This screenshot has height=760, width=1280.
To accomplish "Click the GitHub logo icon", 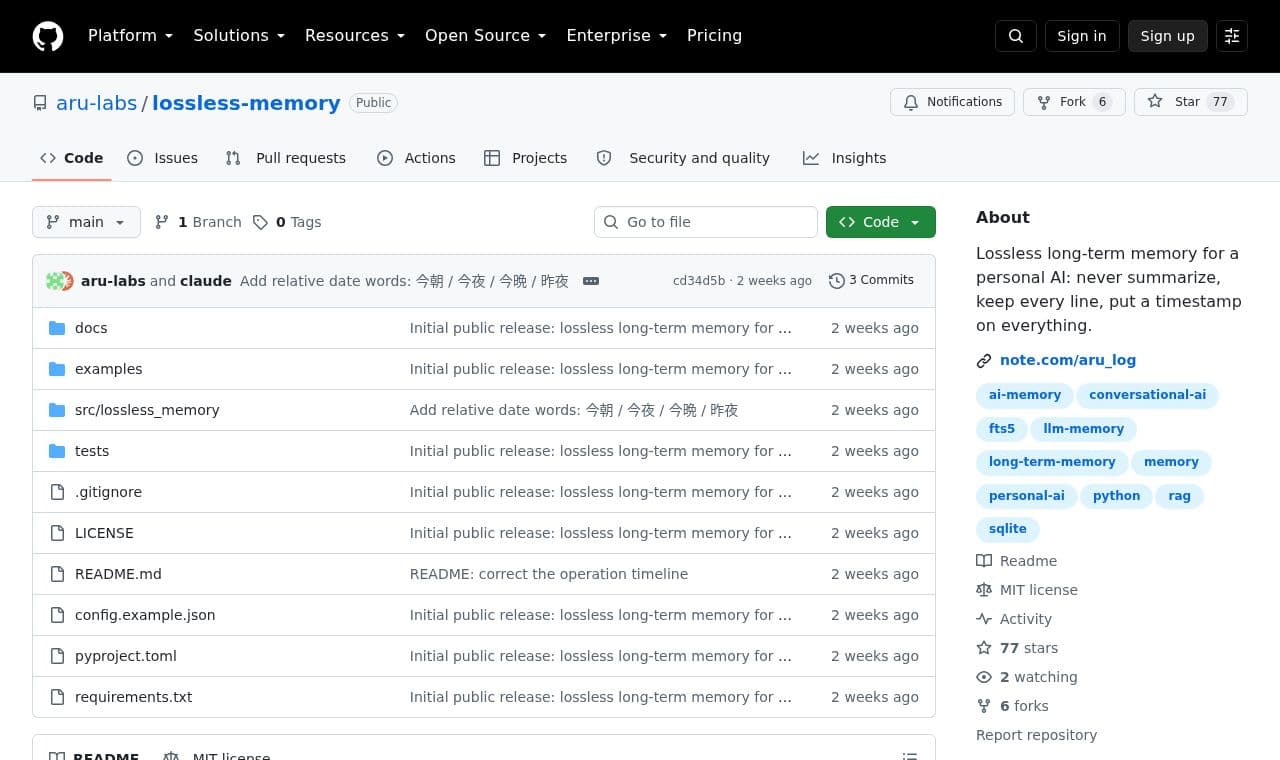I will point(48,36).
